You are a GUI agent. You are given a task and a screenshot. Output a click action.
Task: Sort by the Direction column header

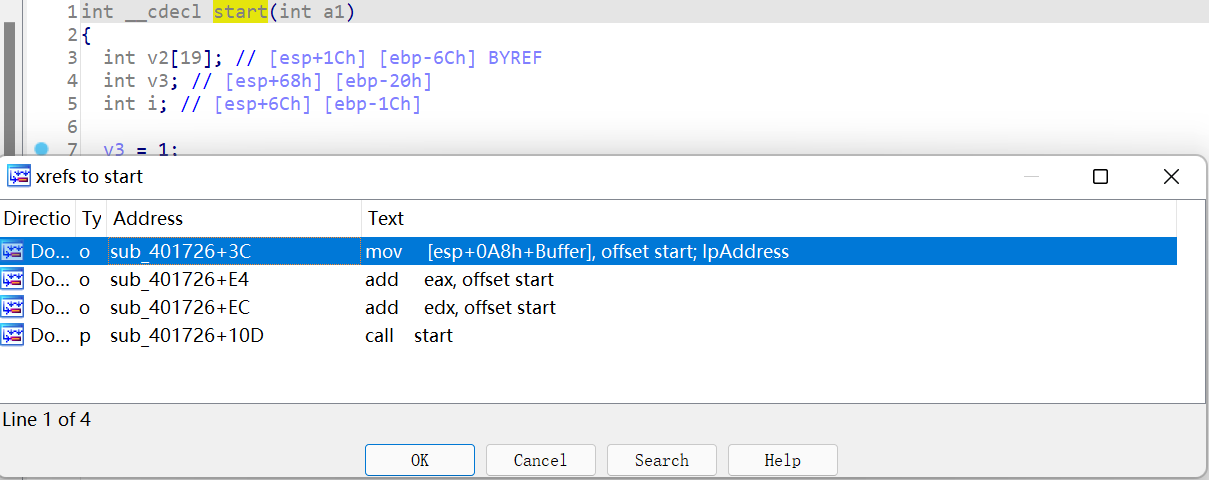(x=38, y=218)
